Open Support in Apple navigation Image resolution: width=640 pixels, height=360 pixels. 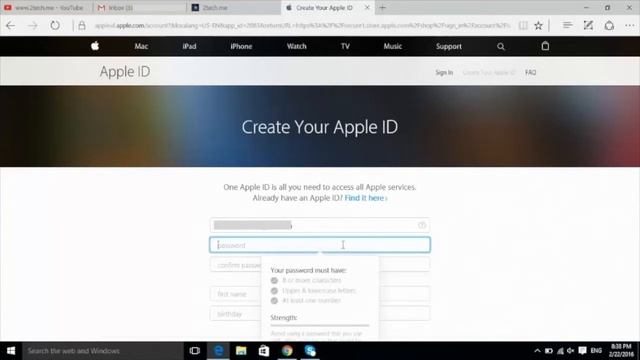click(x=449, y=47)
